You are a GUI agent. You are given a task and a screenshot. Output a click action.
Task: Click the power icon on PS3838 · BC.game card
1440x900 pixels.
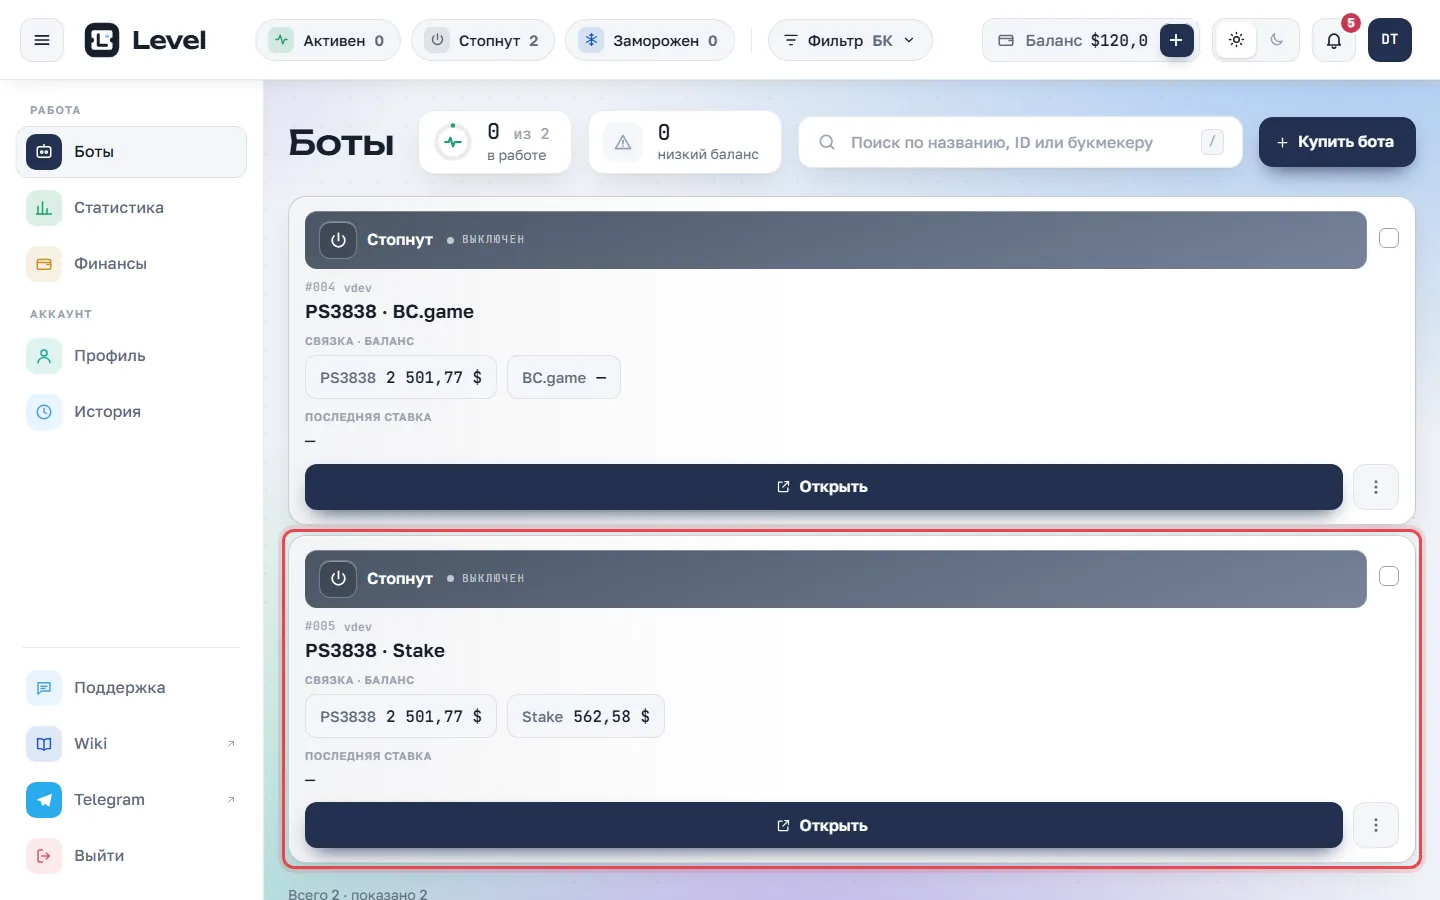click(338, 240)
